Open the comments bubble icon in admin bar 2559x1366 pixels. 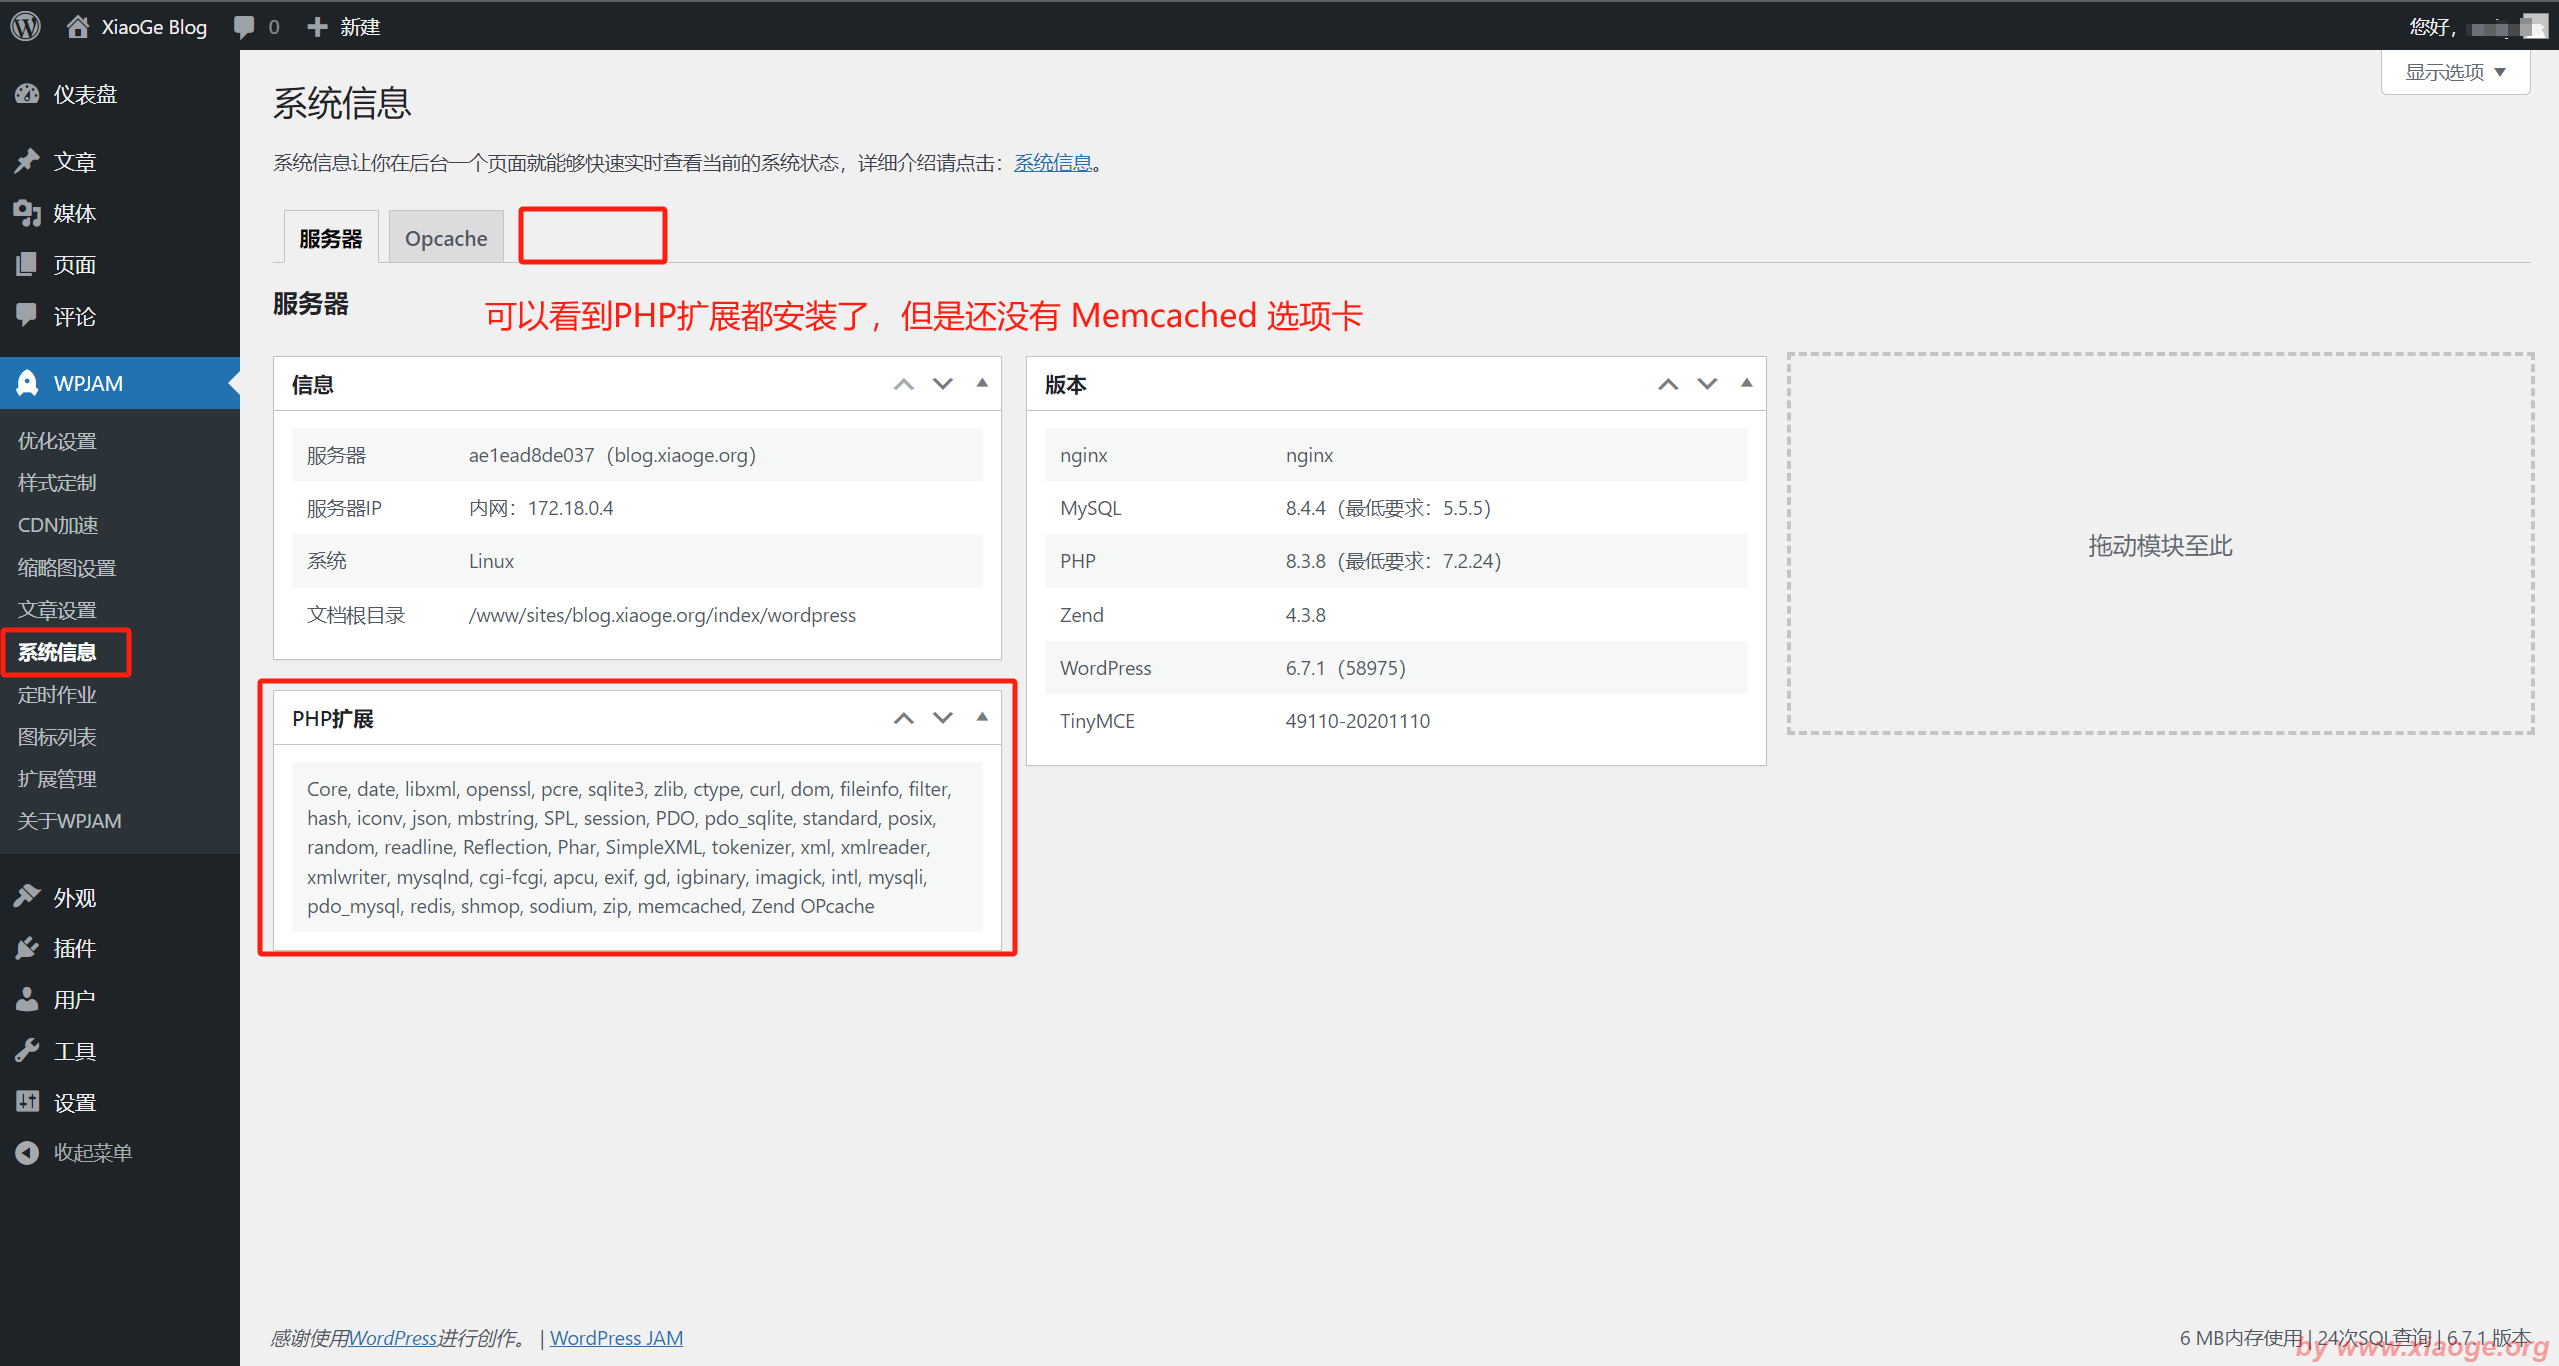[x=244, y=26]
